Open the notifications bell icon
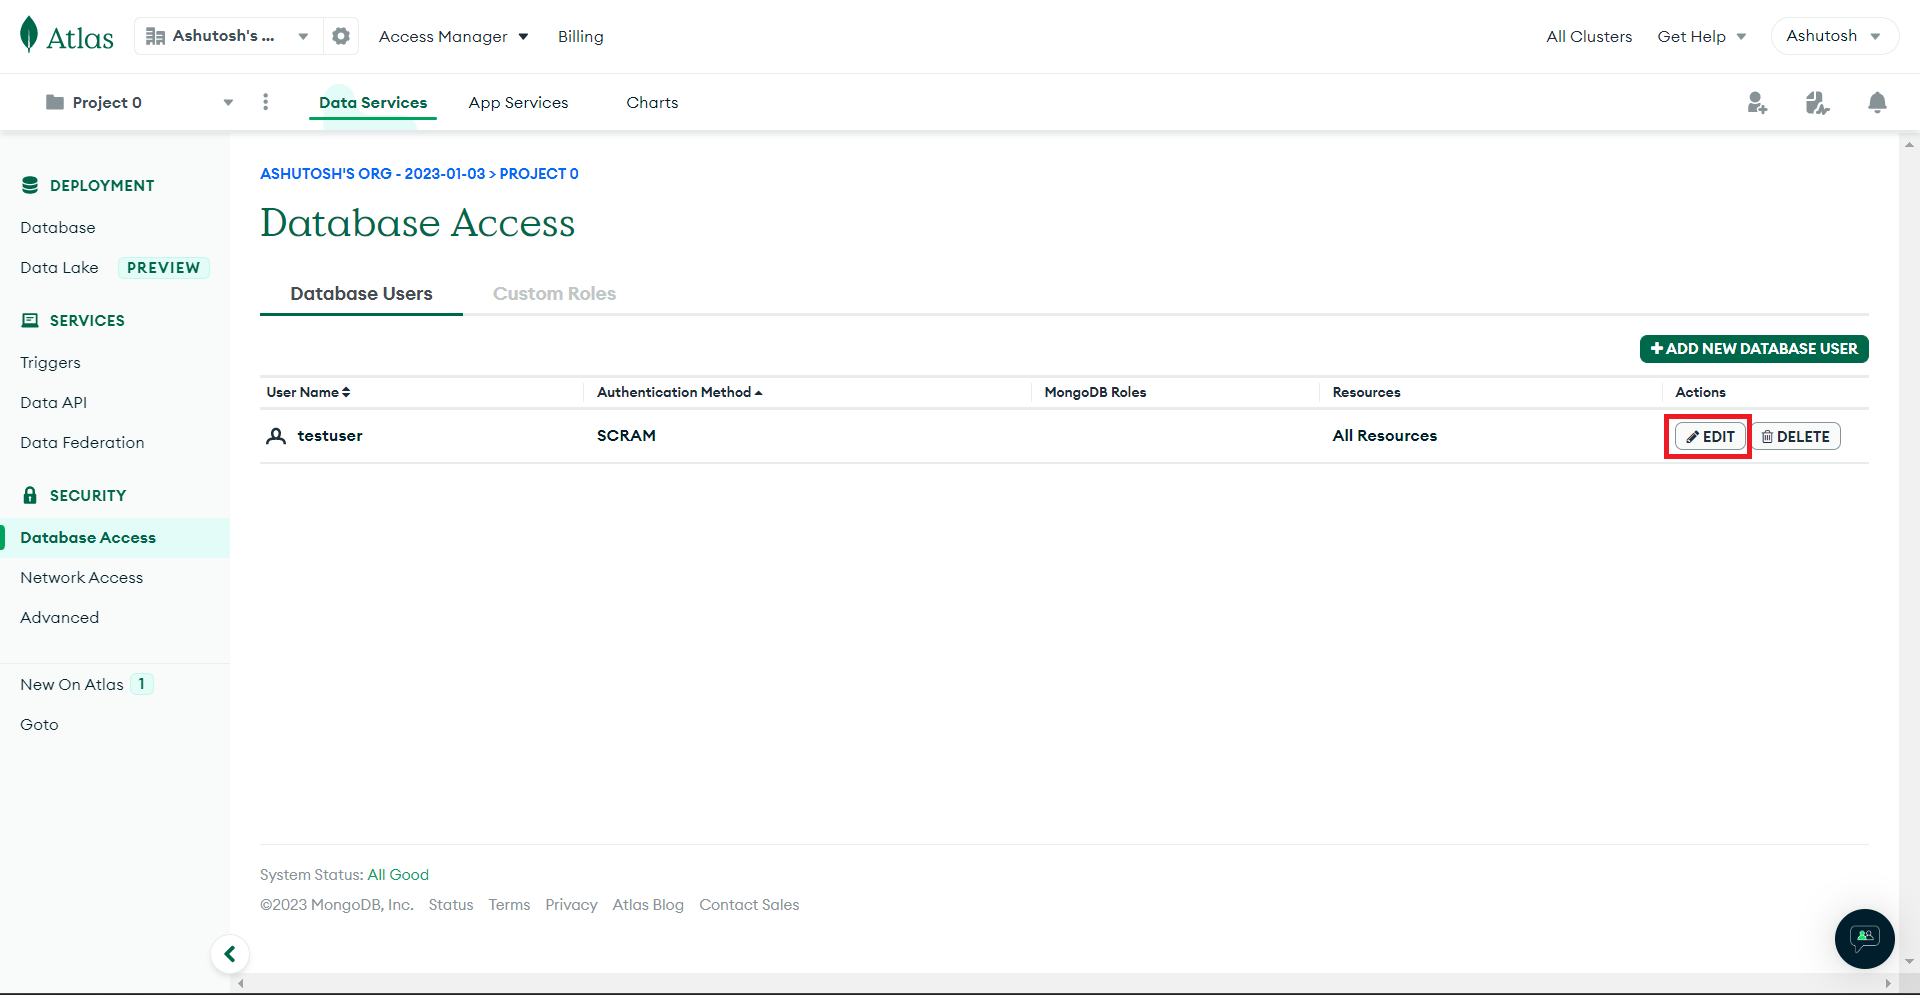The image size is (1920, 995). point(1877,102)
